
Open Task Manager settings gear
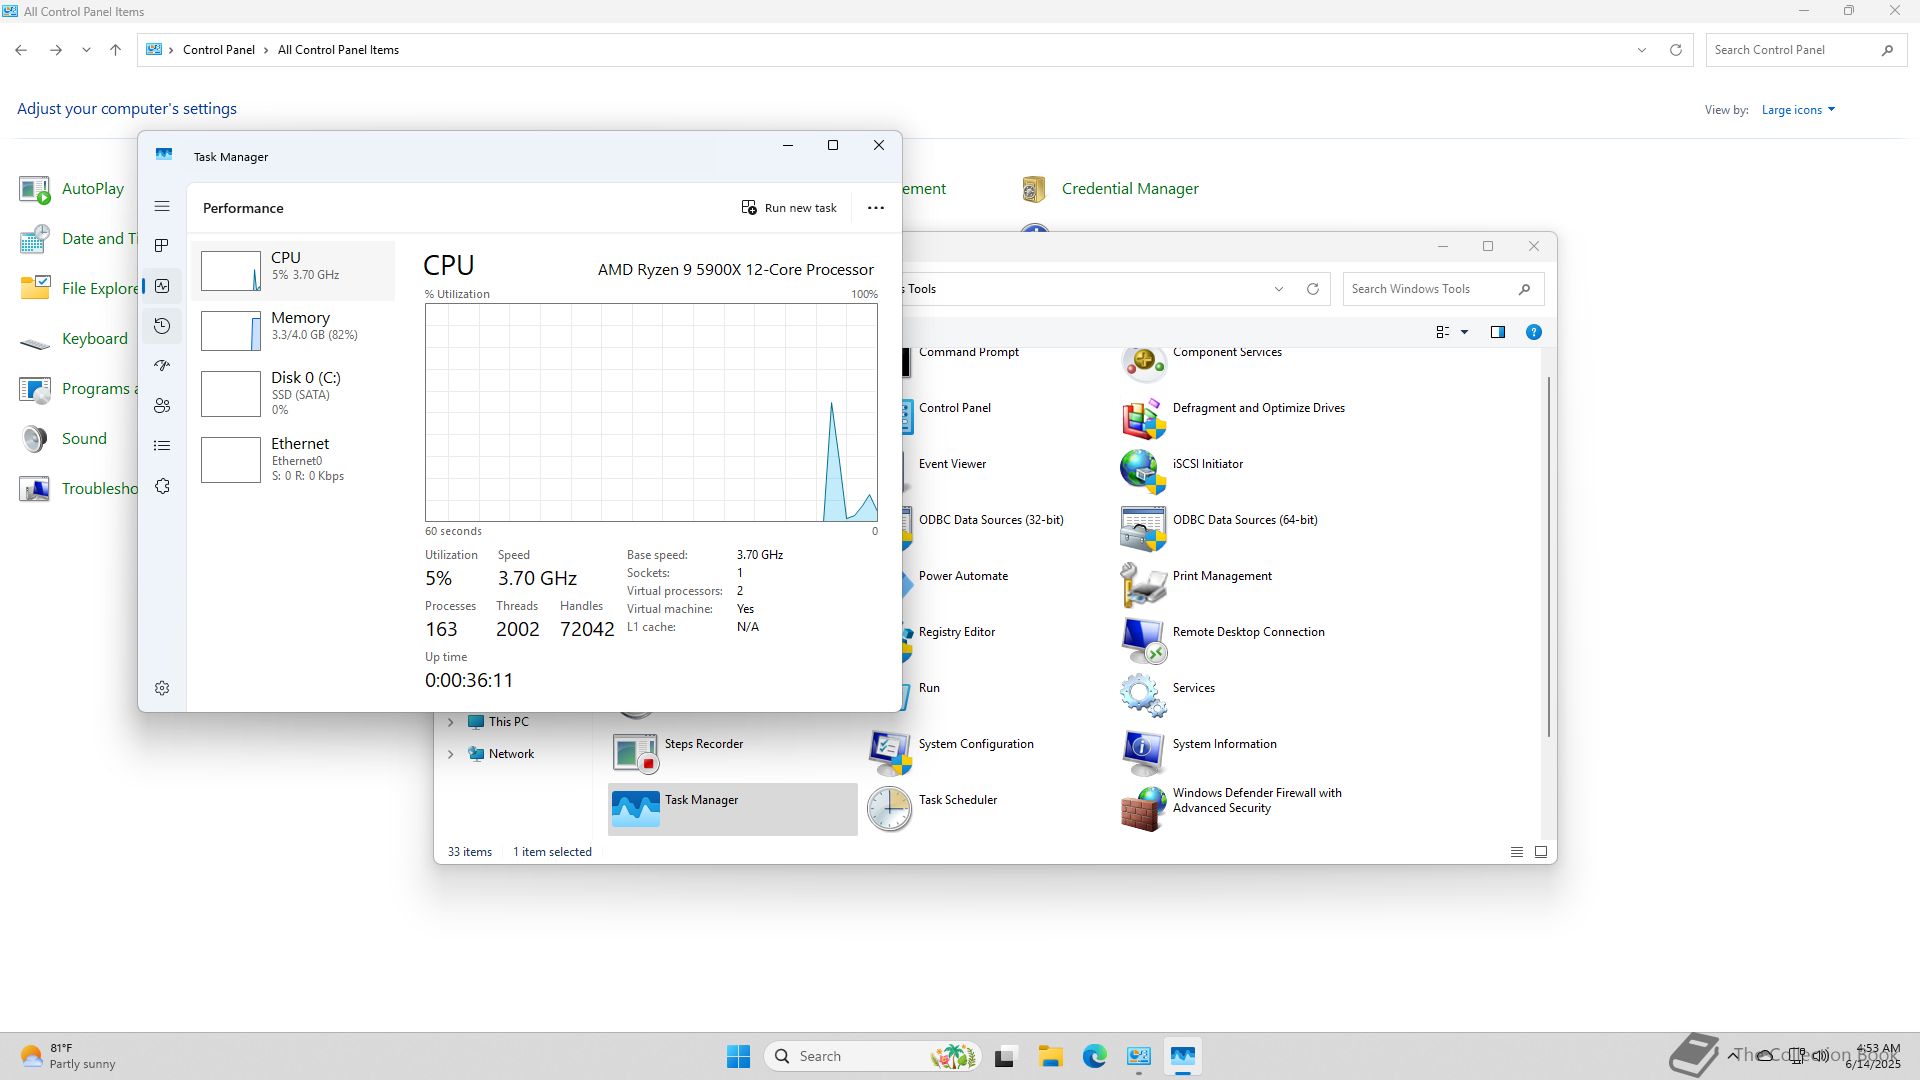point(162,688)
